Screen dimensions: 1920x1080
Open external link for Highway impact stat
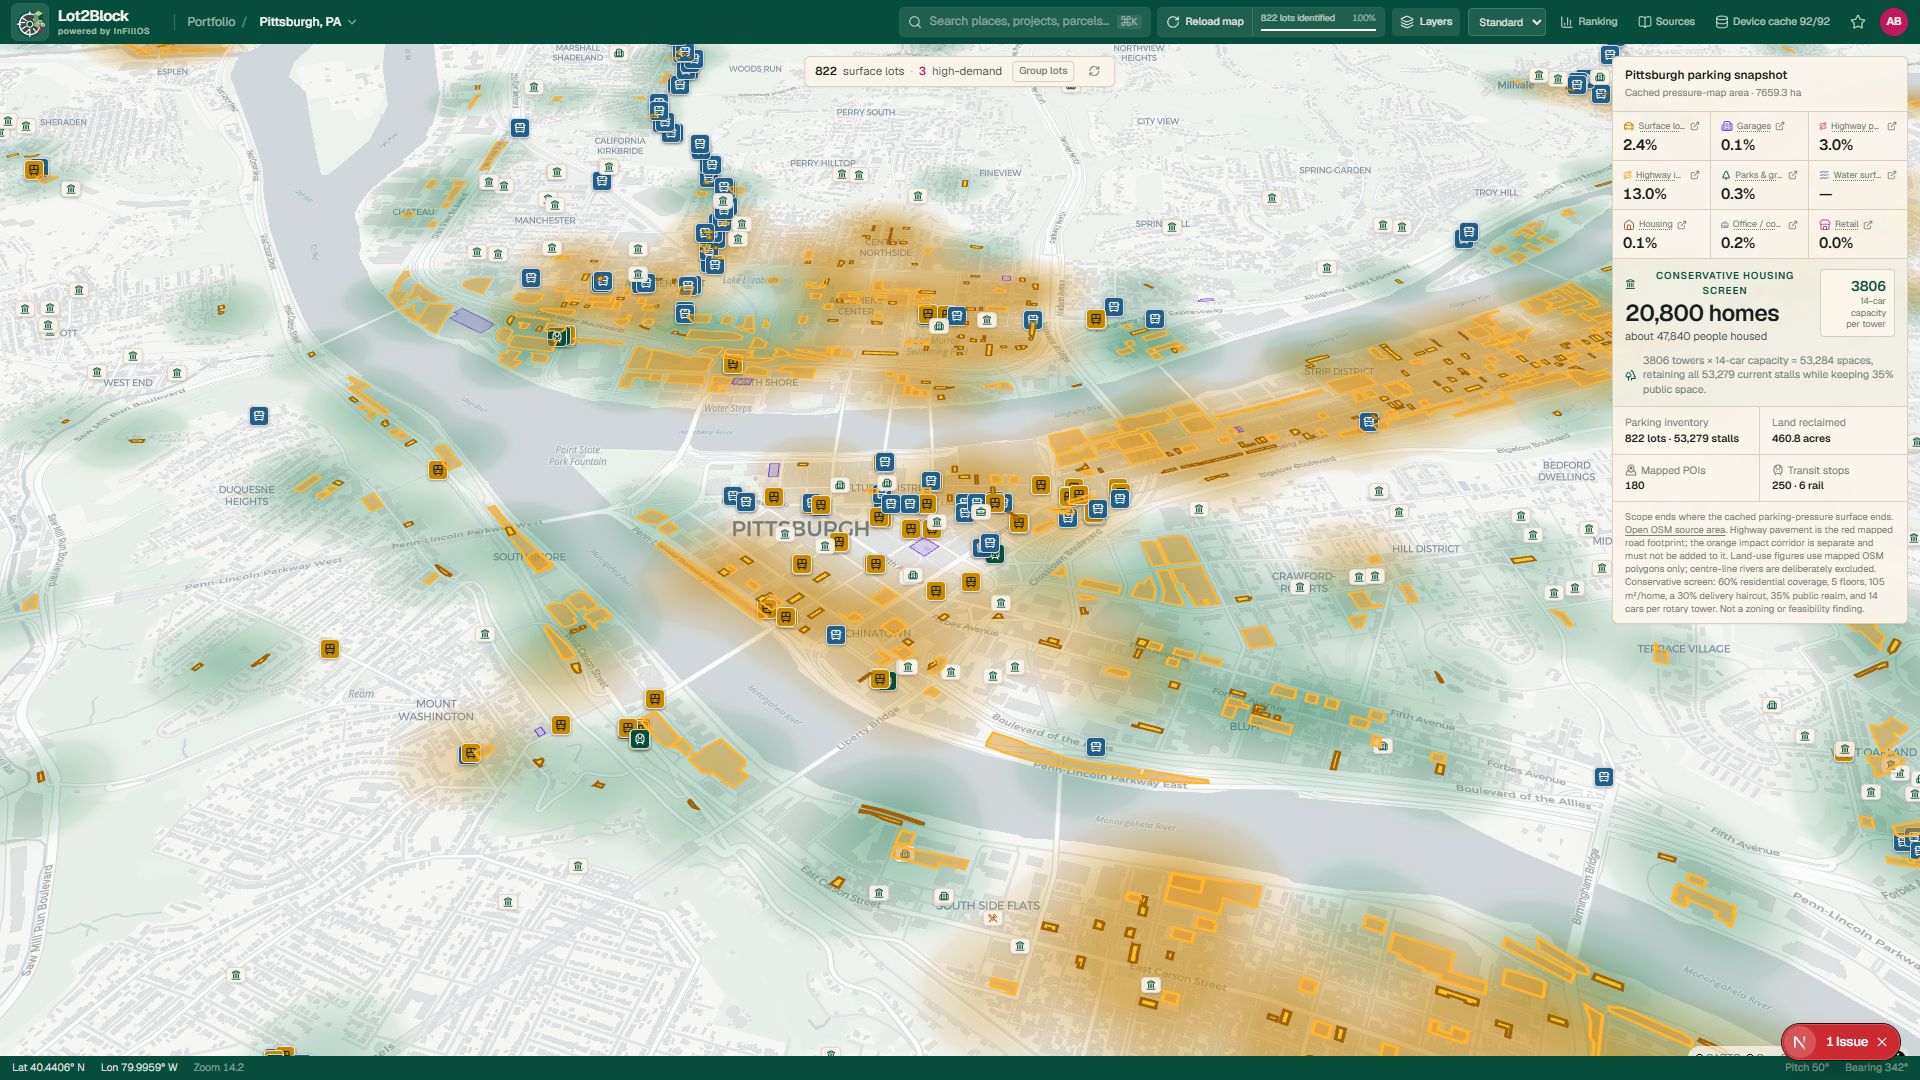tap(1694, 175)
